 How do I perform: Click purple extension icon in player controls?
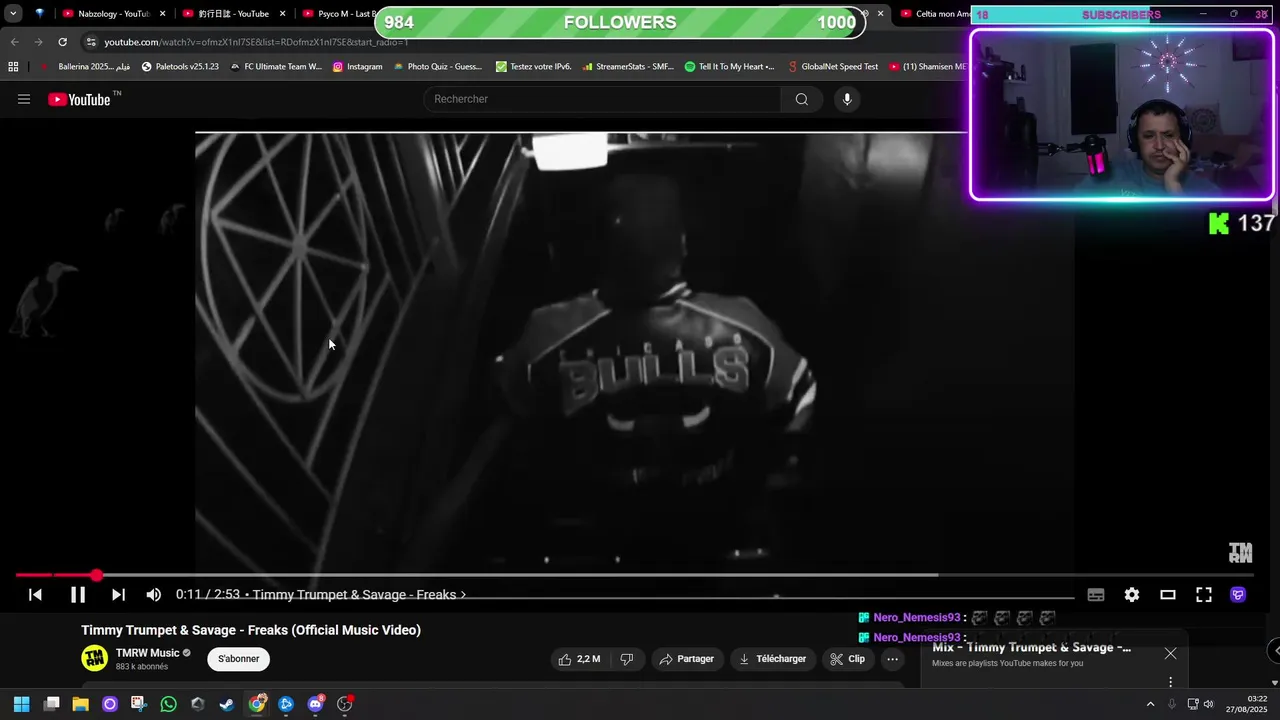[1238, 595]
